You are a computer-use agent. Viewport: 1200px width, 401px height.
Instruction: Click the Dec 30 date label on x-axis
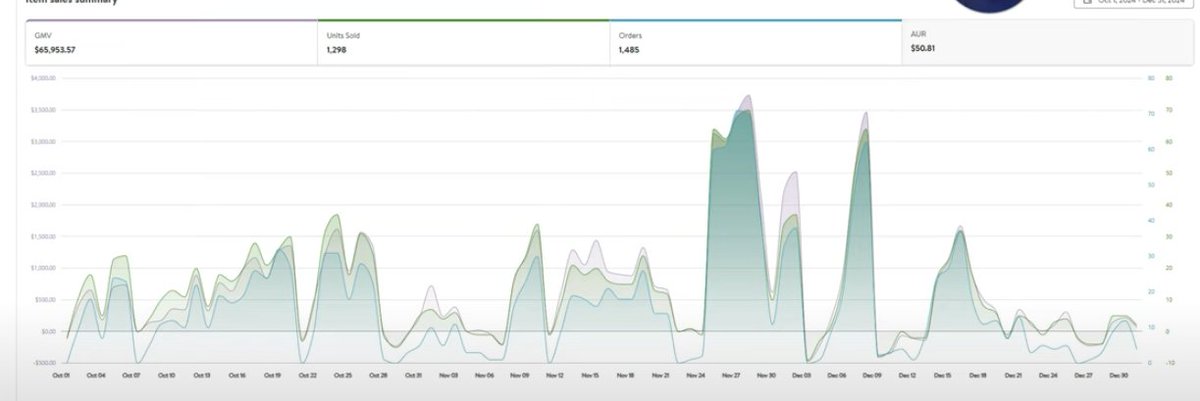point(1119,375)
